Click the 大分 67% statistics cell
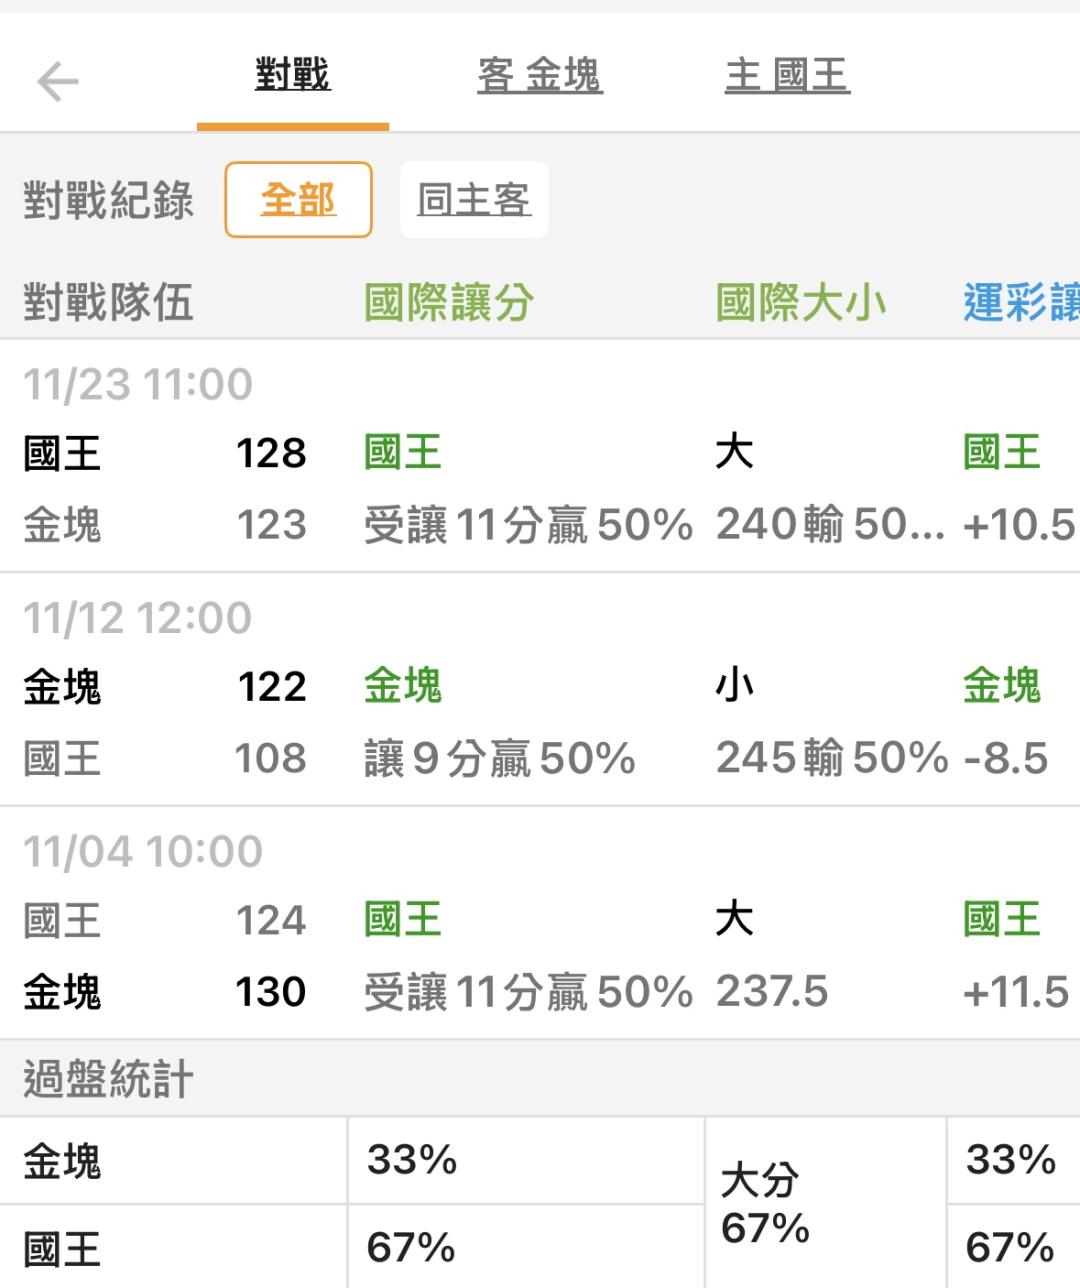The height and width of the screenshot is (1288, 1080). tap(765, 1204)
